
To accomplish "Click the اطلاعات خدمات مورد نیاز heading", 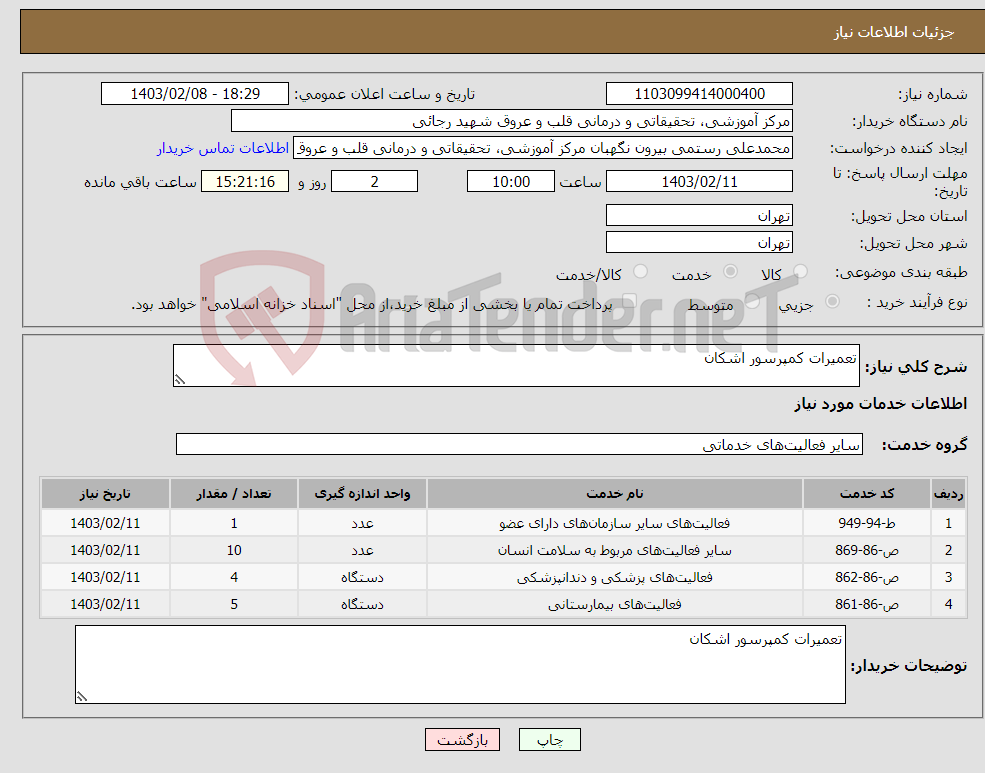I will pos(881,403).
